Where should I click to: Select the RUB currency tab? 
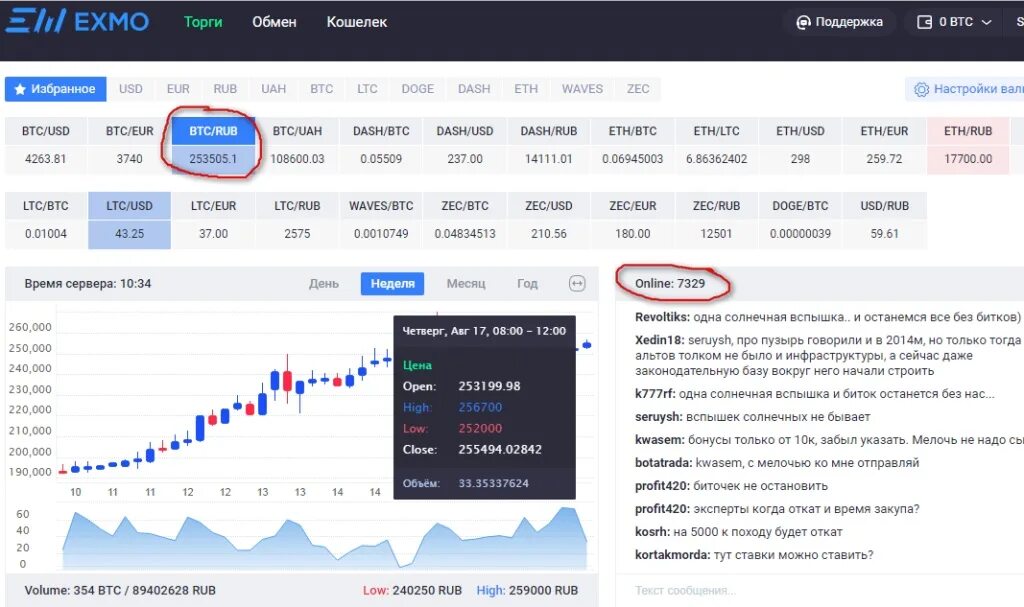(x=225, y=89)
